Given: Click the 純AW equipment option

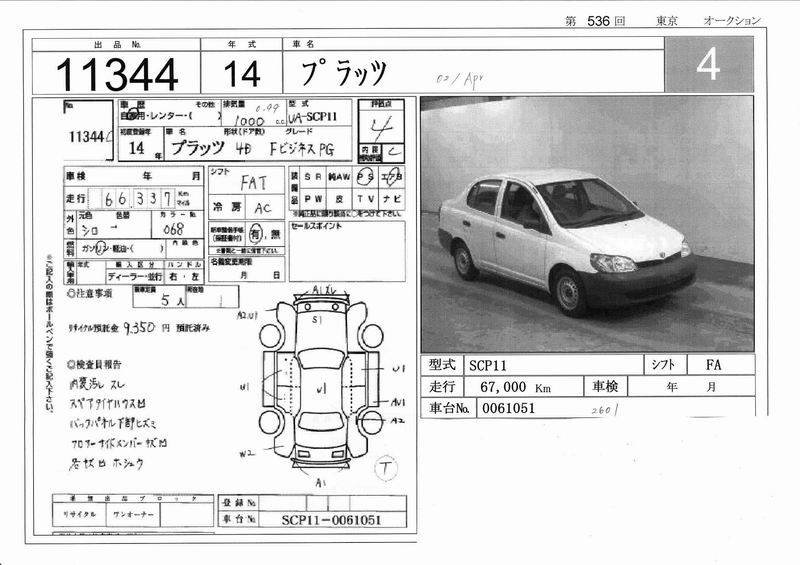Looking at the screenshot, I should coord(339,177).
